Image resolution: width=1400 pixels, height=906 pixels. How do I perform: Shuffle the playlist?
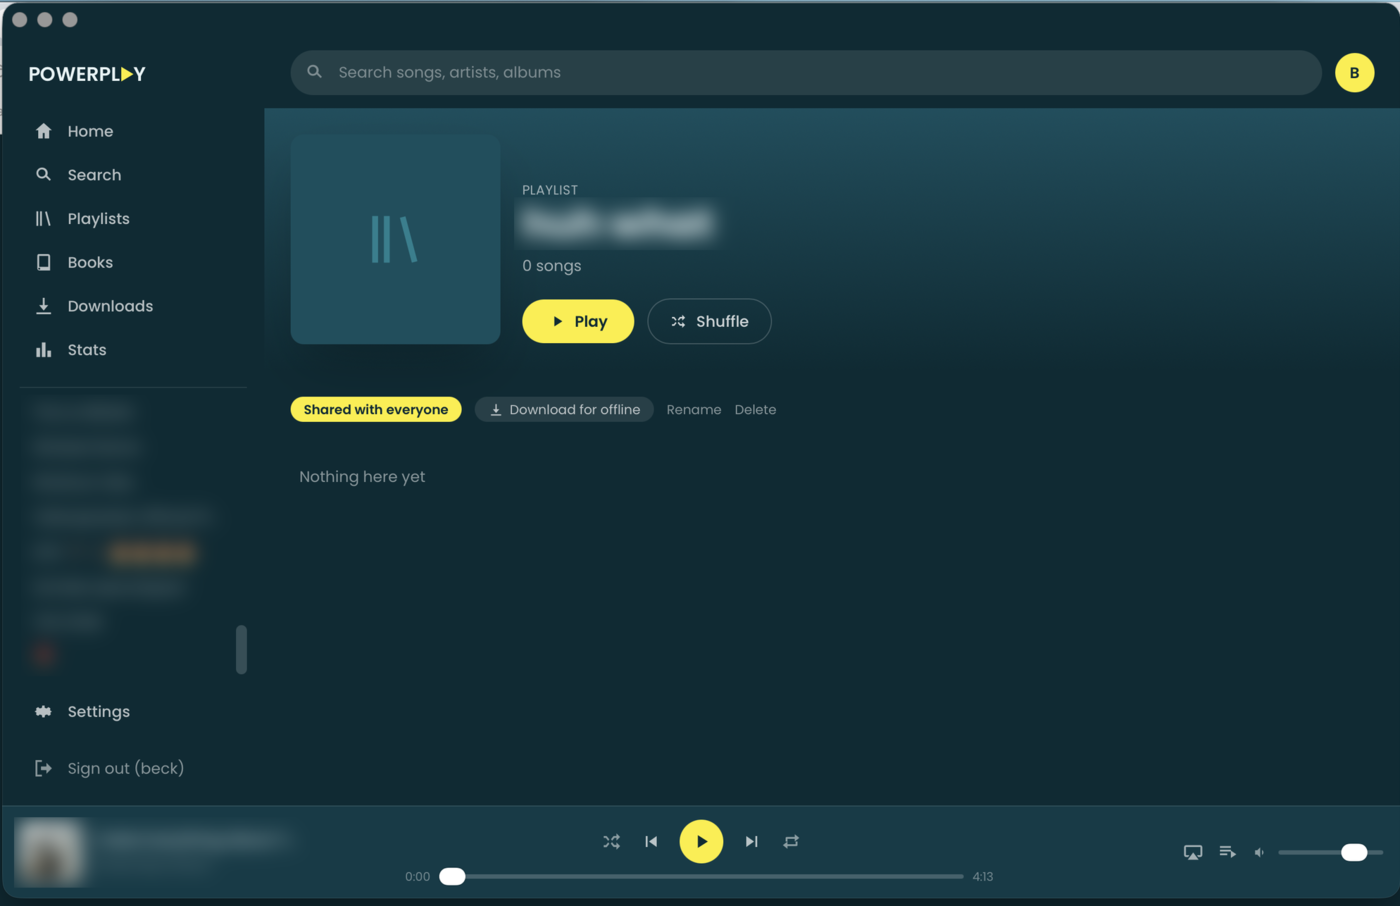pos(709,321)
